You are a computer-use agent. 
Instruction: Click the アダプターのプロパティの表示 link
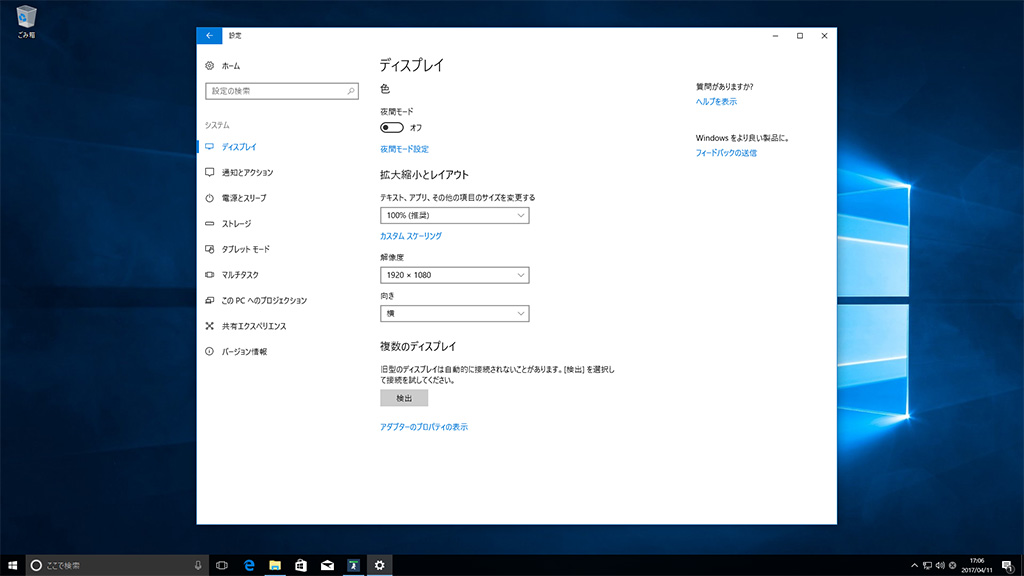[424, 427]
